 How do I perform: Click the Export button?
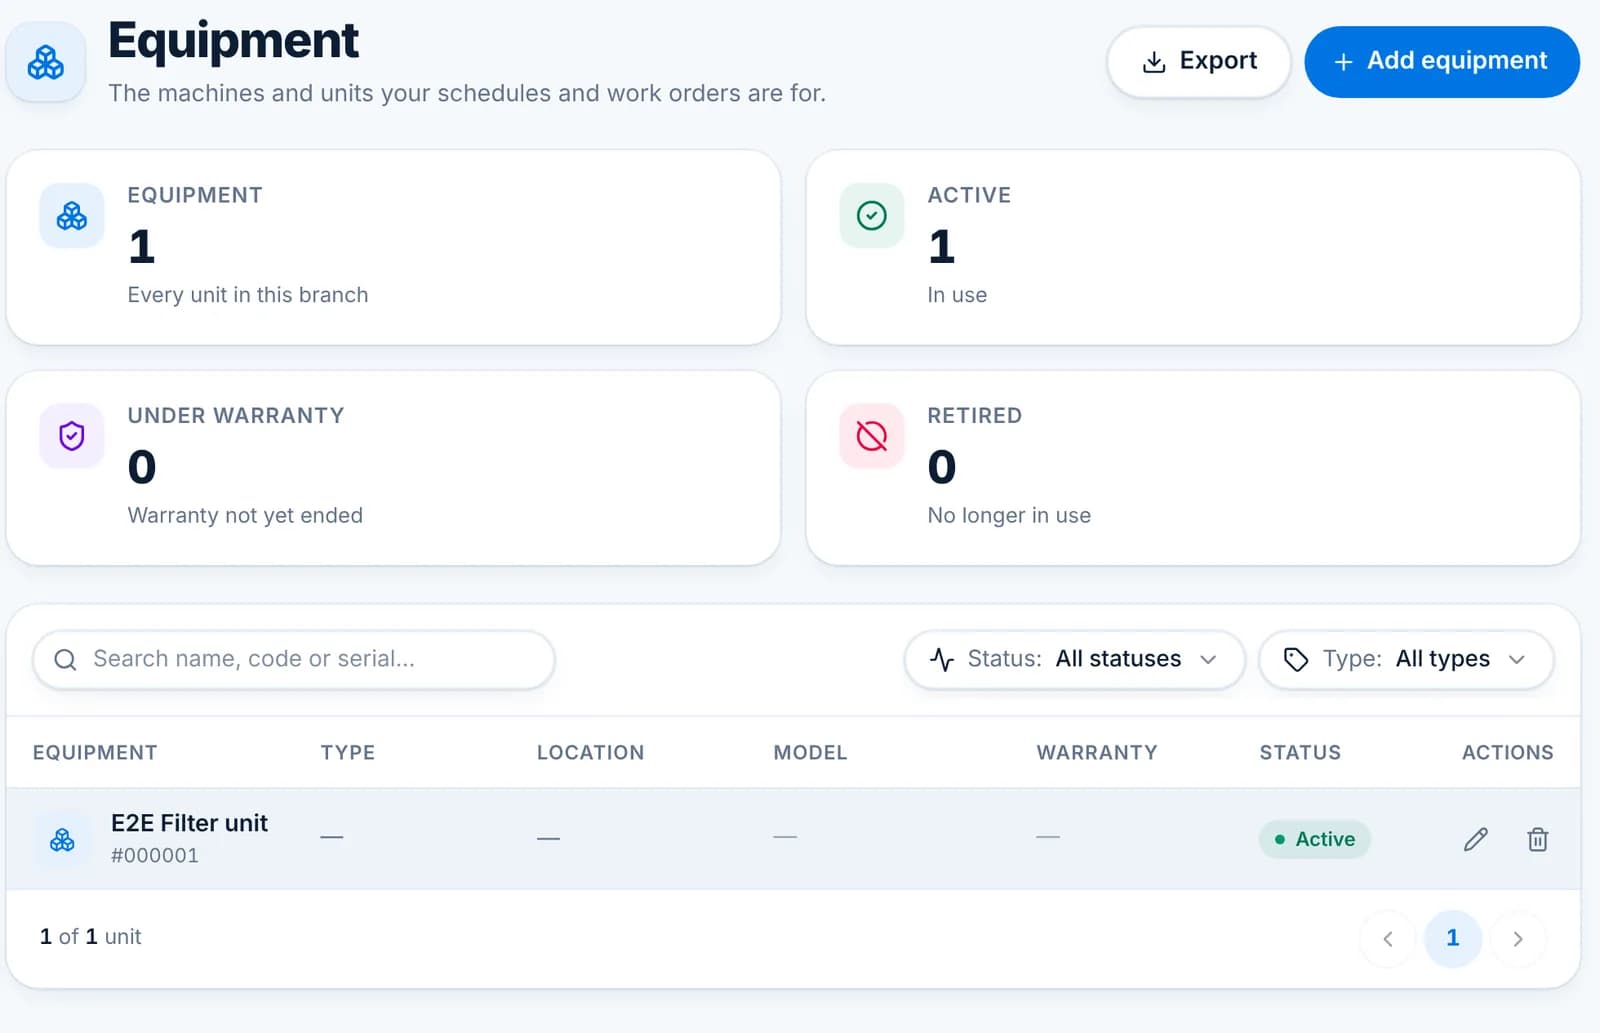pyautogui.click(x=1199, y=61)
